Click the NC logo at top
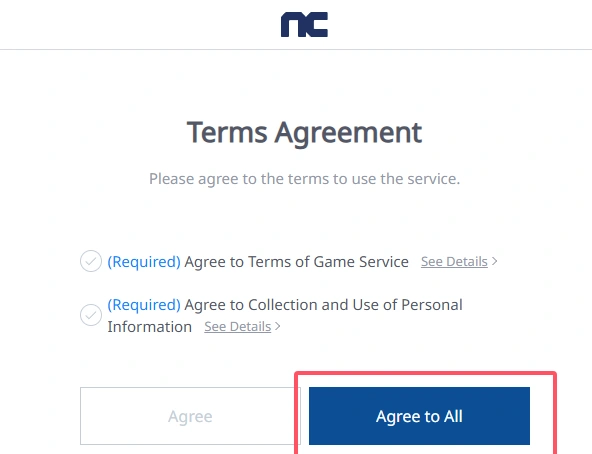 [304, 25]
